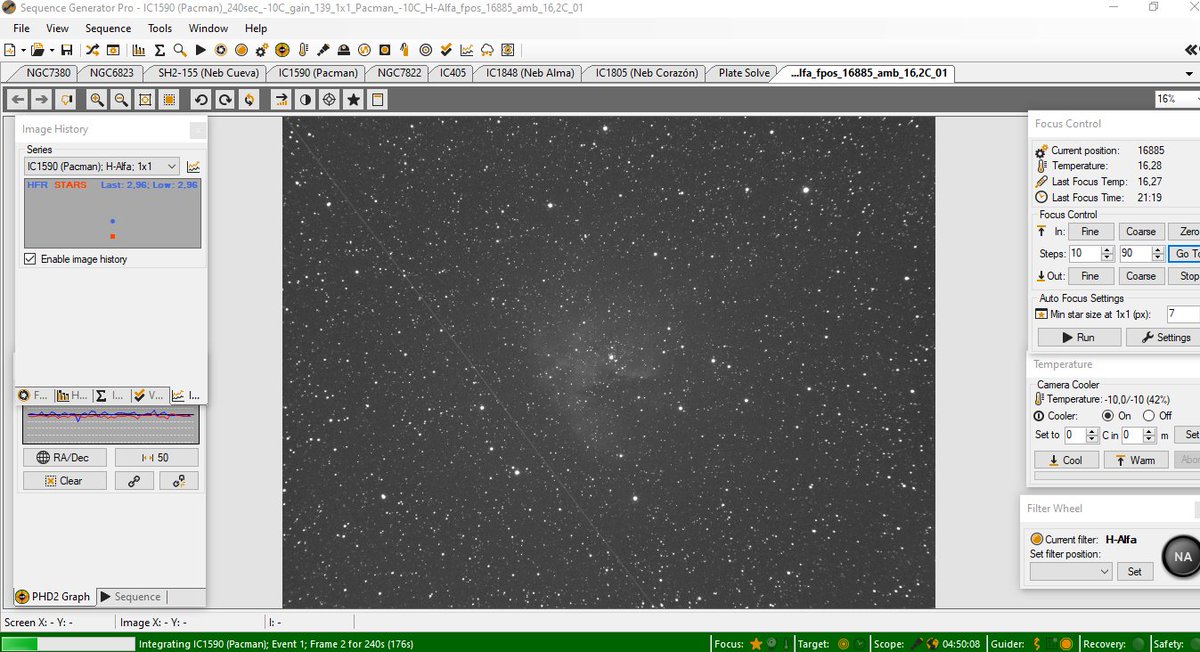The width and height of the screenshot is (1200, 652).
Task: Click the Warm button
Action: [x=1135, y=460]
